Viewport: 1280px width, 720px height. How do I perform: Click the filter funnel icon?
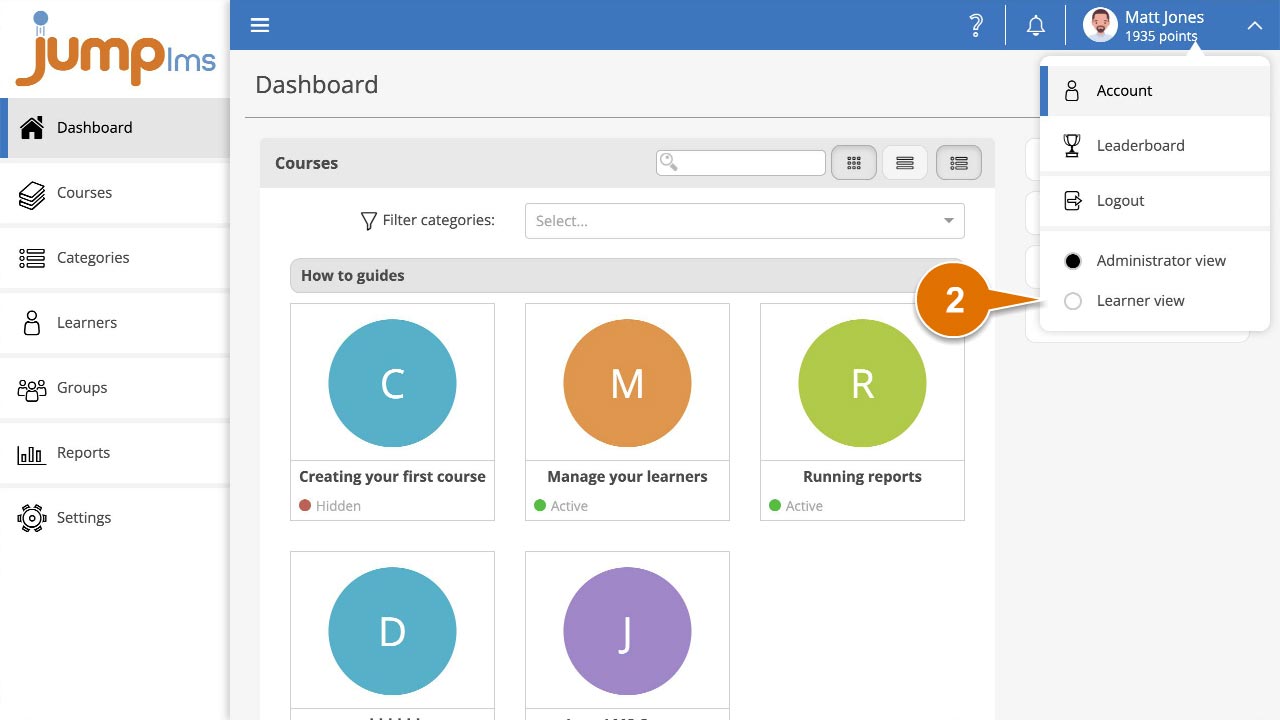coord(368,221)
